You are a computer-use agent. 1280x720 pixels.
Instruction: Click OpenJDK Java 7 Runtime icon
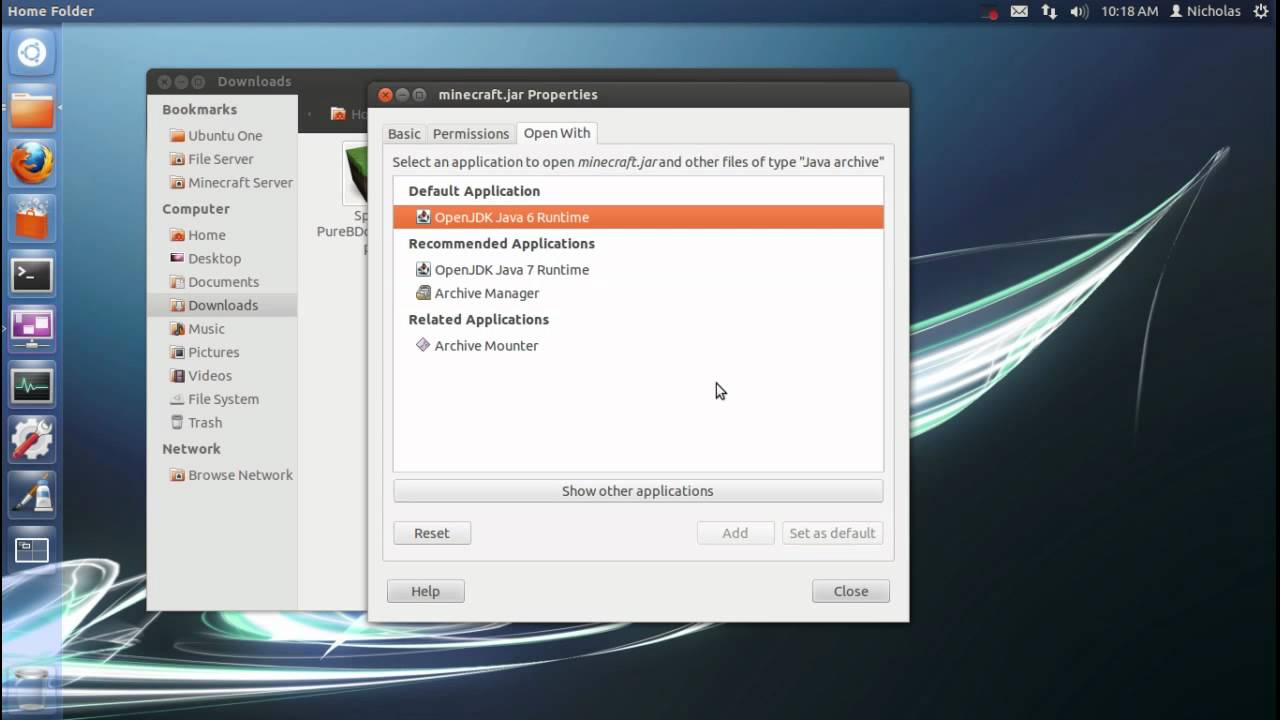coord(423,269)
